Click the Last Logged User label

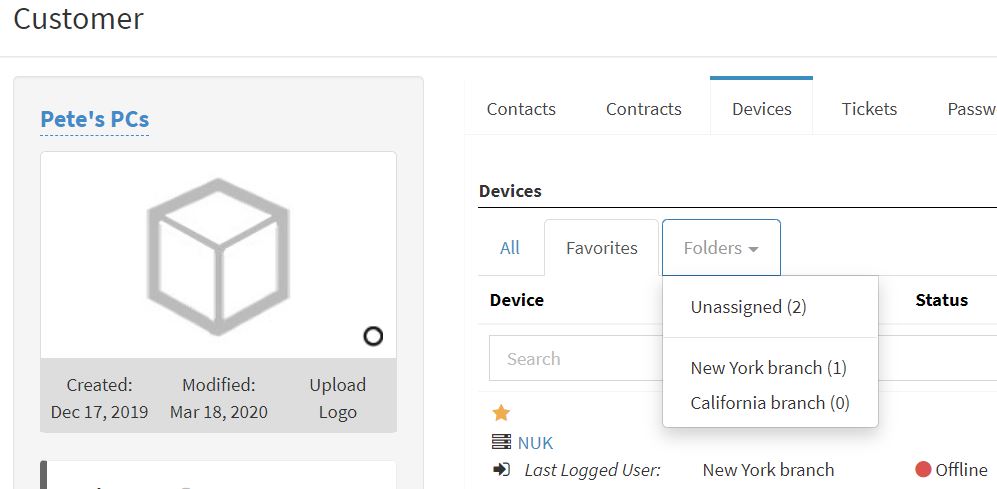[x=593, y=470]
